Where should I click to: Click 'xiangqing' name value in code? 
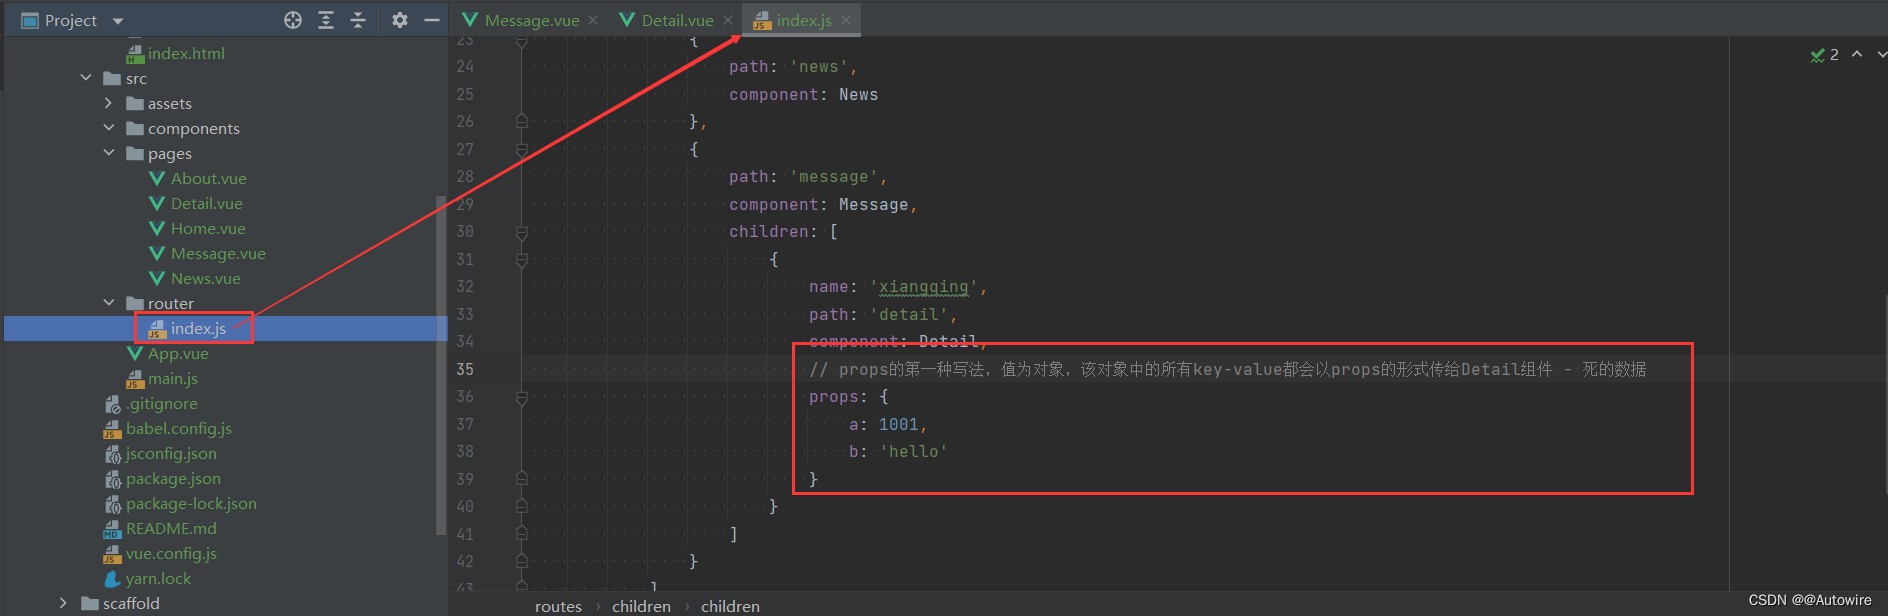[x=923, y=287]
